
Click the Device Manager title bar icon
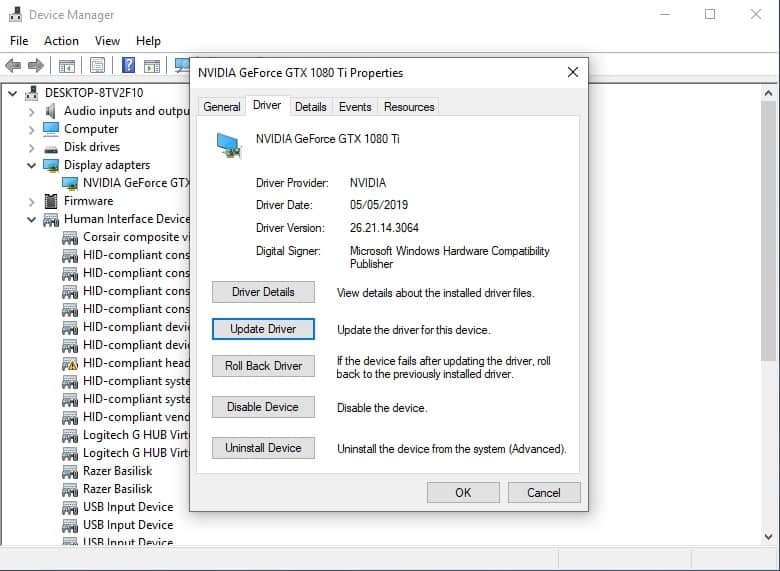[15, 14]
